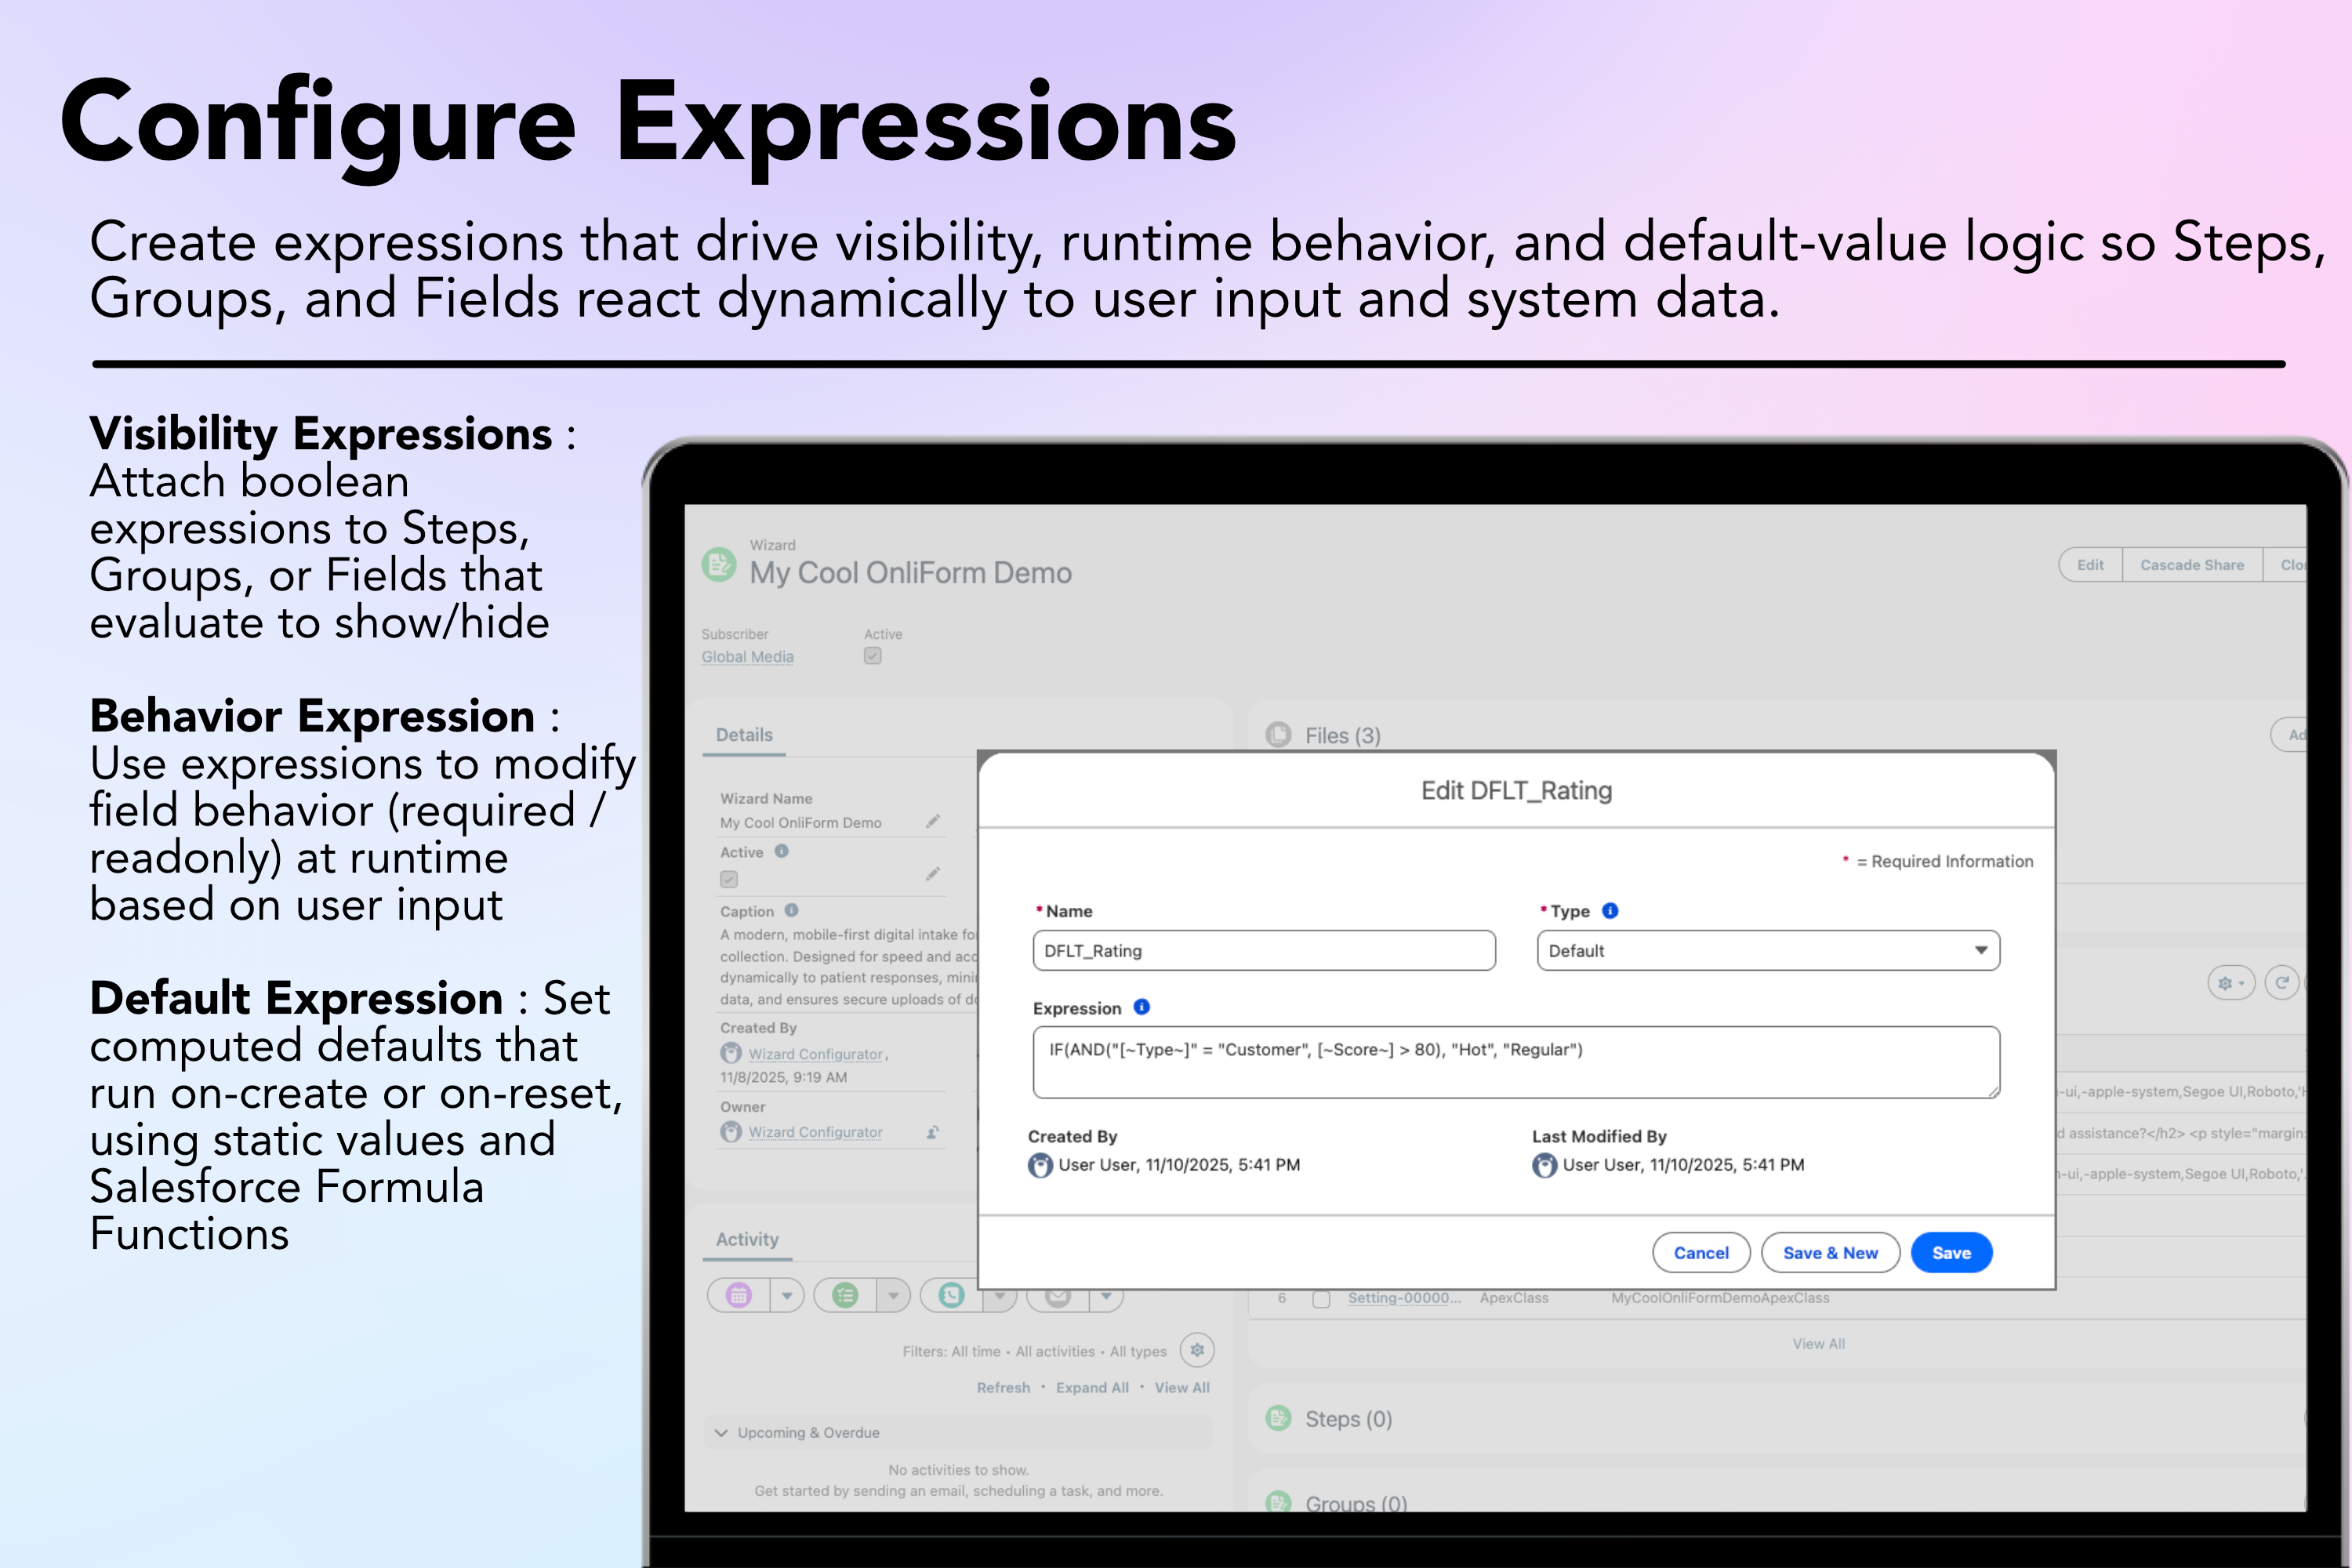Click the Cascade Share button
The height and width of the screenshot is (1568, 2352).
2192,565
